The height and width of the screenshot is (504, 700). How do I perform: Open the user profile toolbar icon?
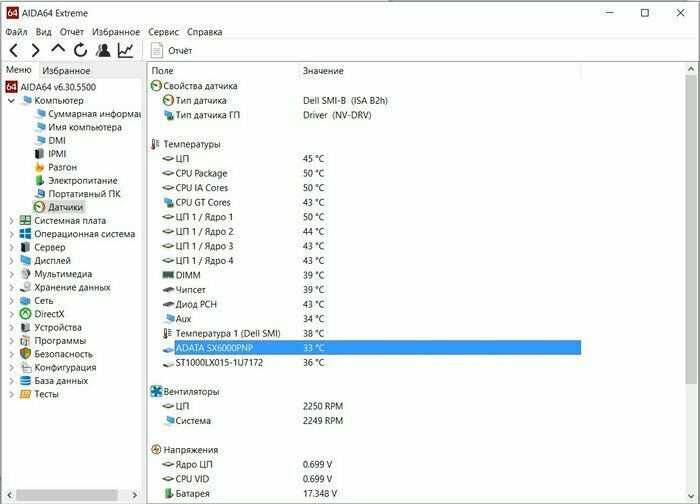102,50
